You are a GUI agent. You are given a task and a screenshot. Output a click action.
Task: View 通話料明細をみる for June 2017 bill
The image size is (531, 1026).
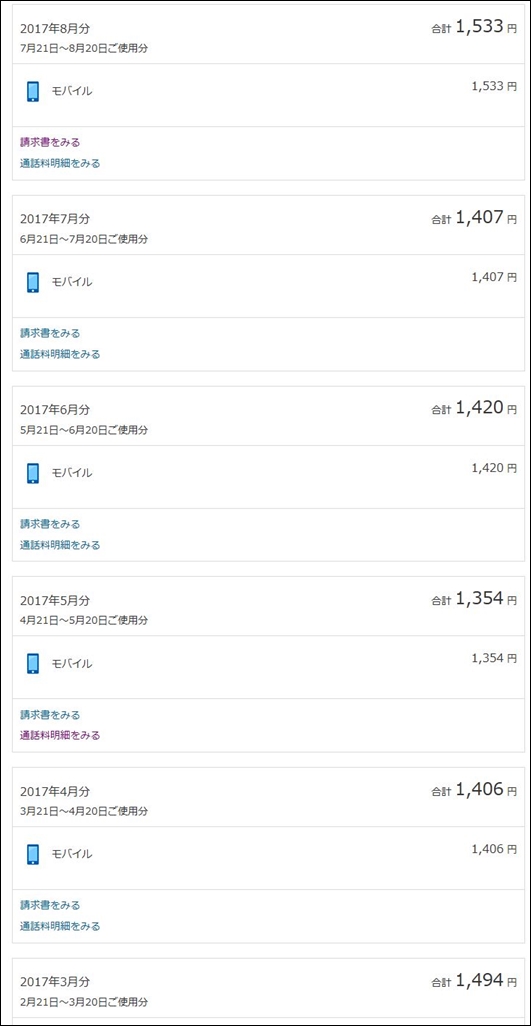point(60,544)
